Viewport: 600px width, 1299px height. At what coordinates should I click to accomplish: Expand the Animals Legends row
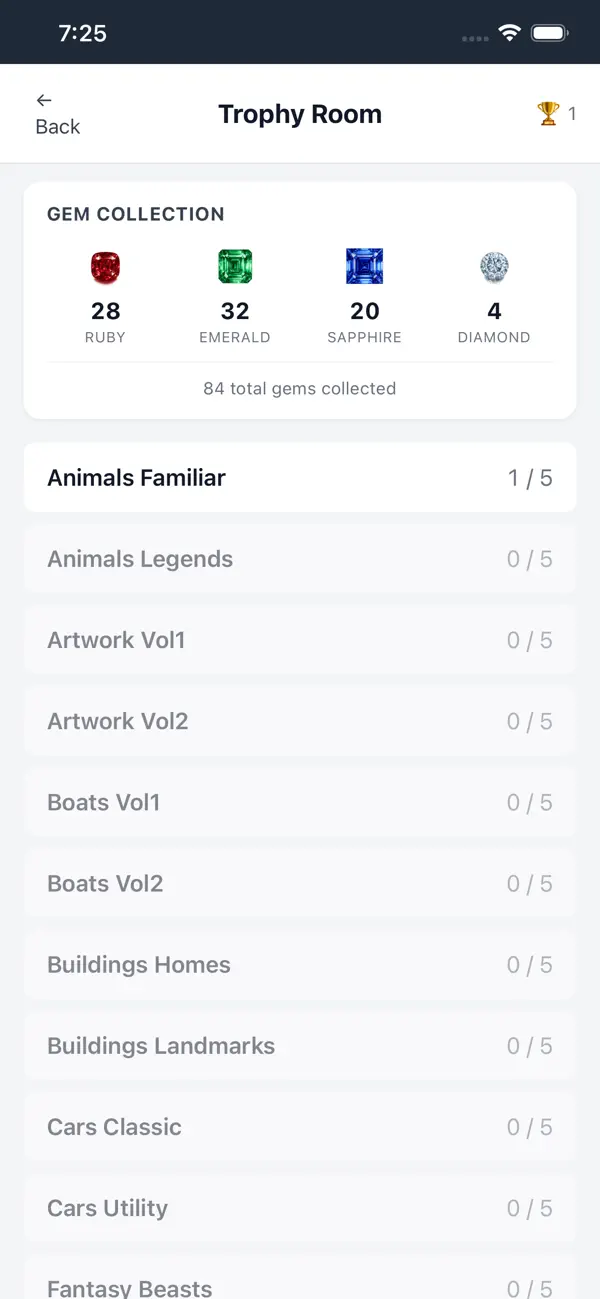point(300,559)
